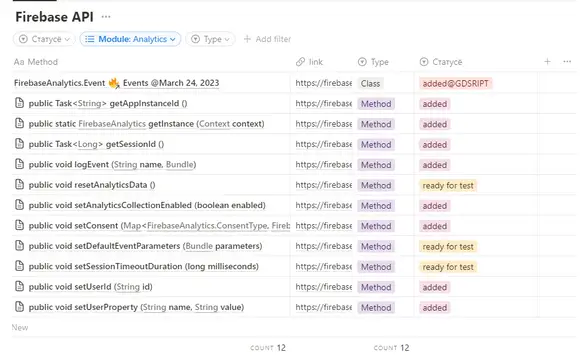Image resolution: width=585 pixels, height=360 pixels.
Task: Follow the firebase link in the setUserProperty row
Action: tap(323, 307)
